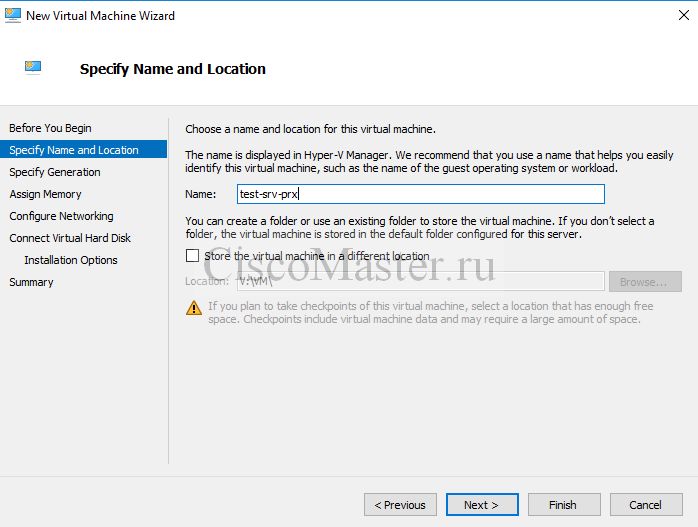Click the checkpoints warning message text

coord(430,312)
